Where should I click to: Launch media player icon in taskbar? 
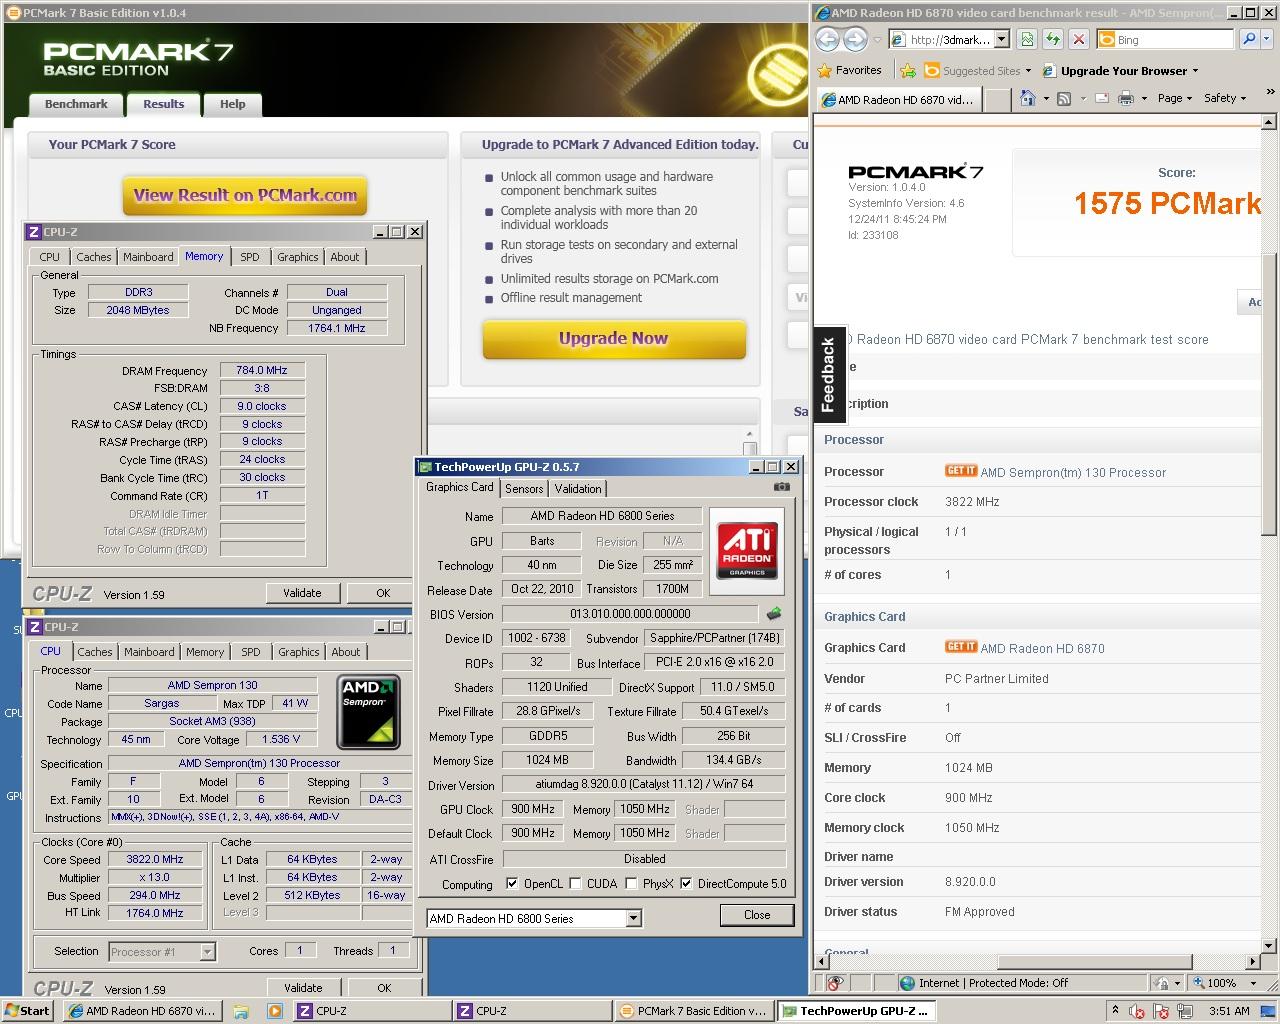point(274,1011)
